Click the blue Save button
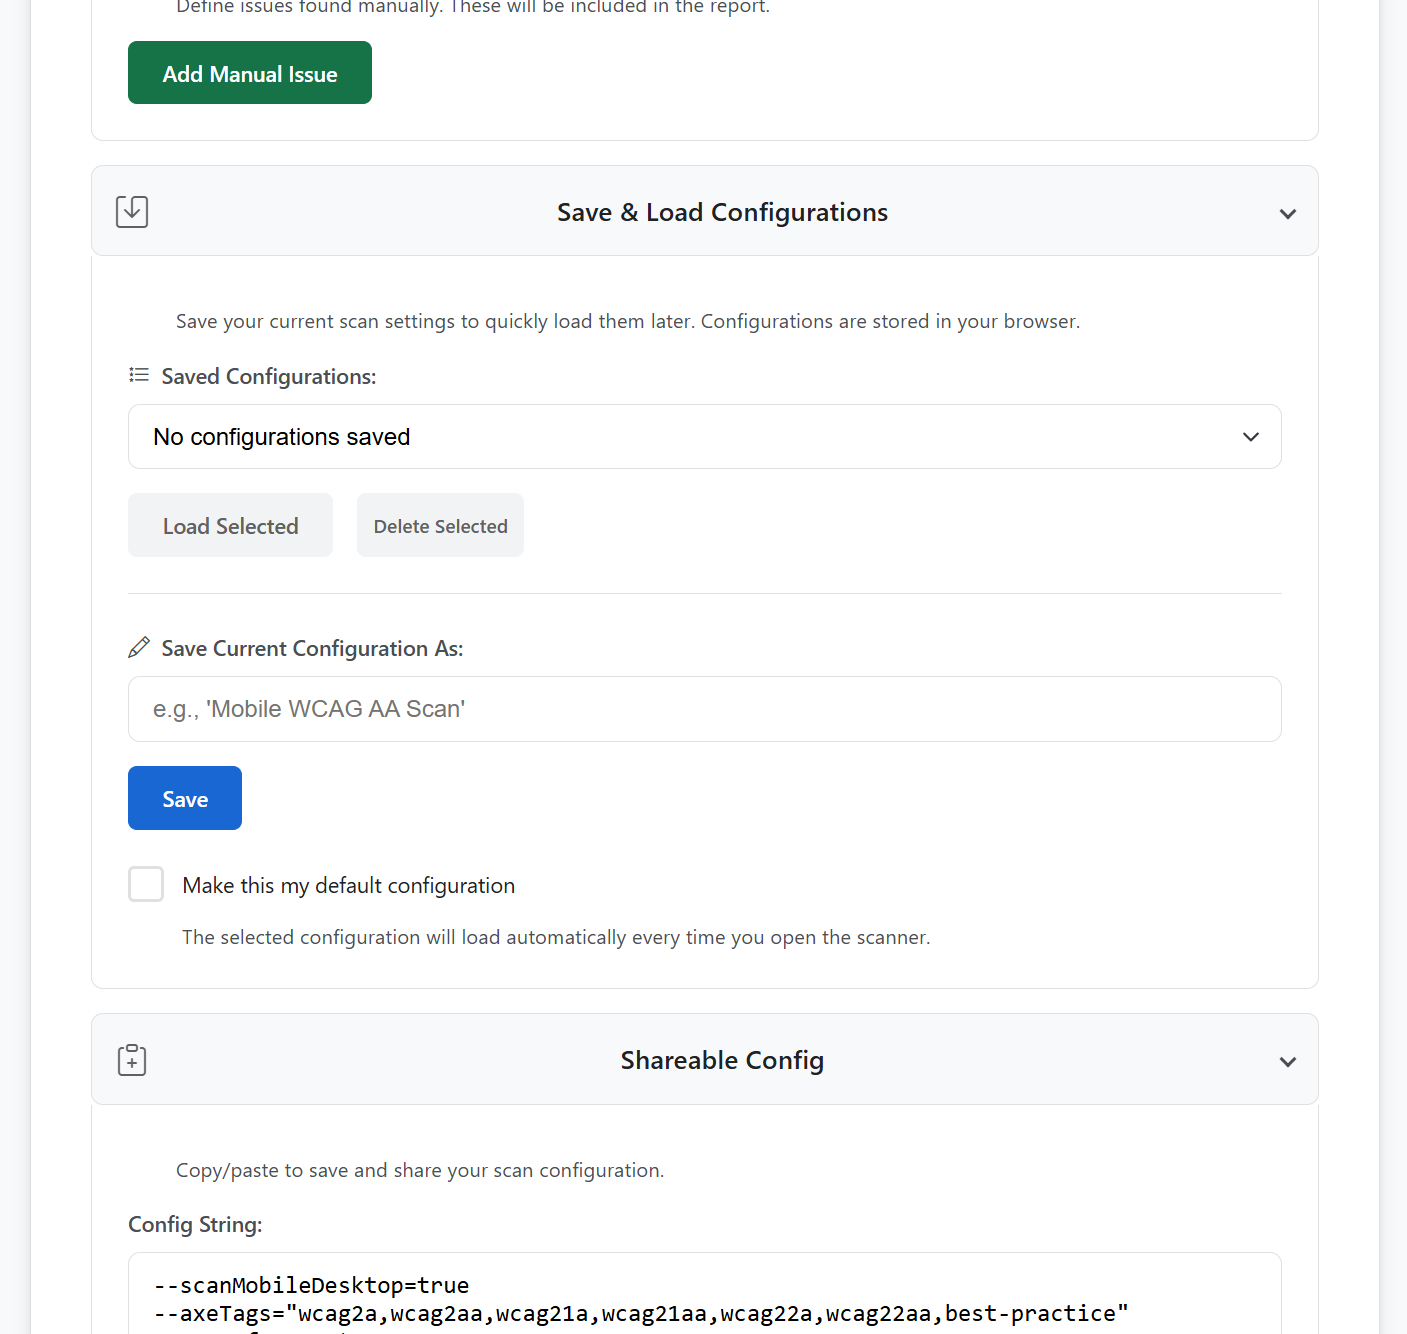1407x1334 pixels. [185, 798]
